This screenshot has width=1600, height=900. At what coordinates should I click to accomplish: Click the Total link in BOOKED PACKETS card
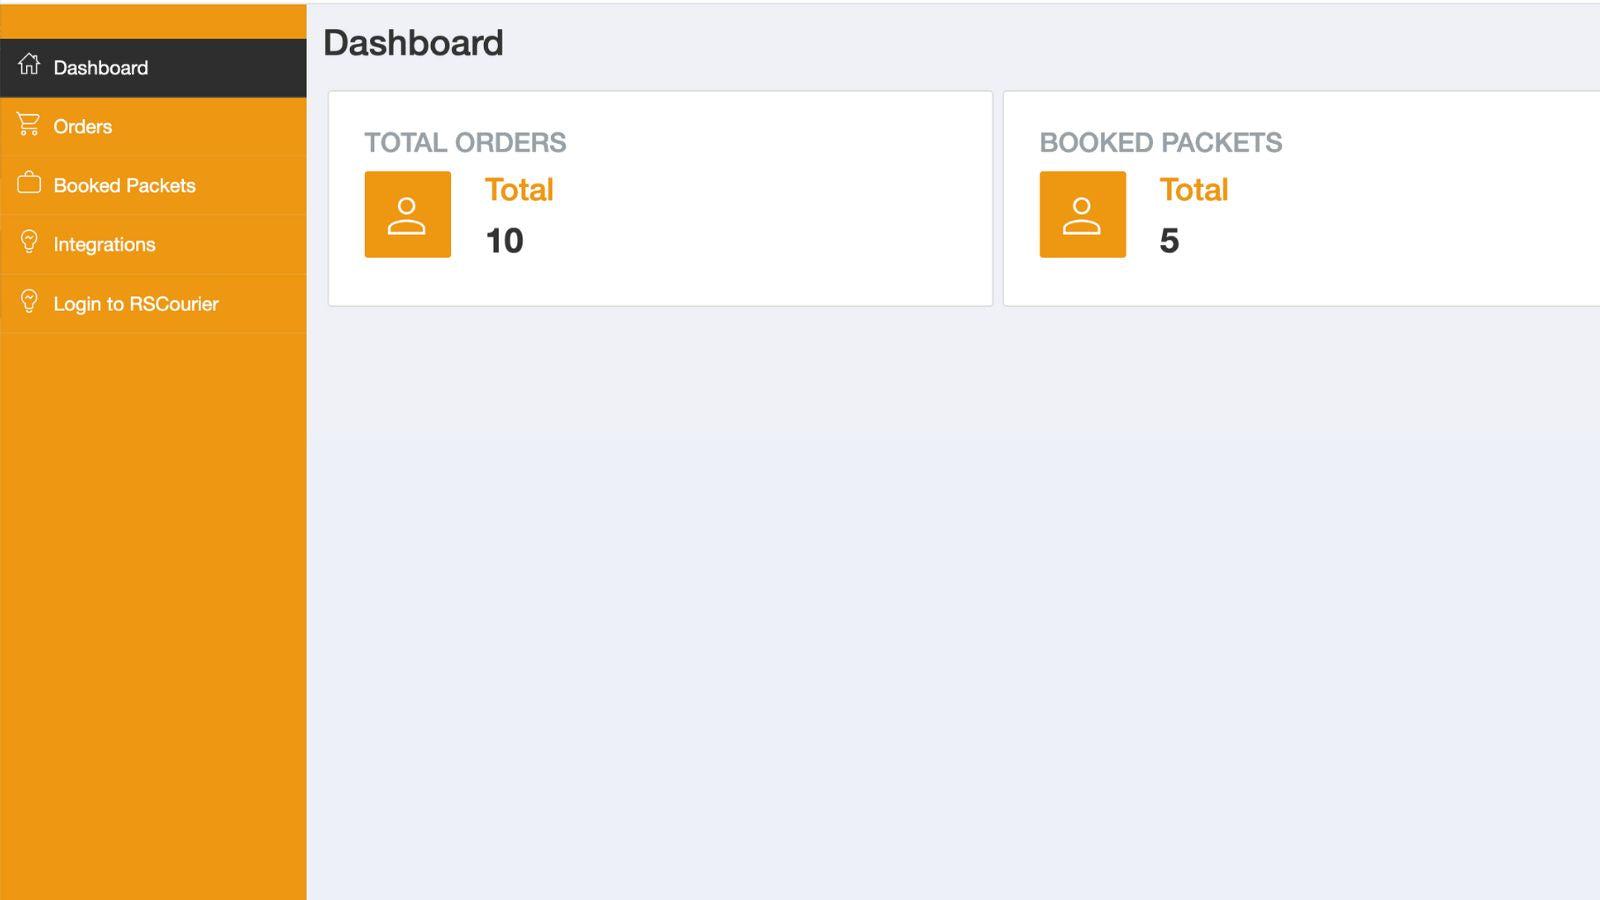click(1193, 189)
